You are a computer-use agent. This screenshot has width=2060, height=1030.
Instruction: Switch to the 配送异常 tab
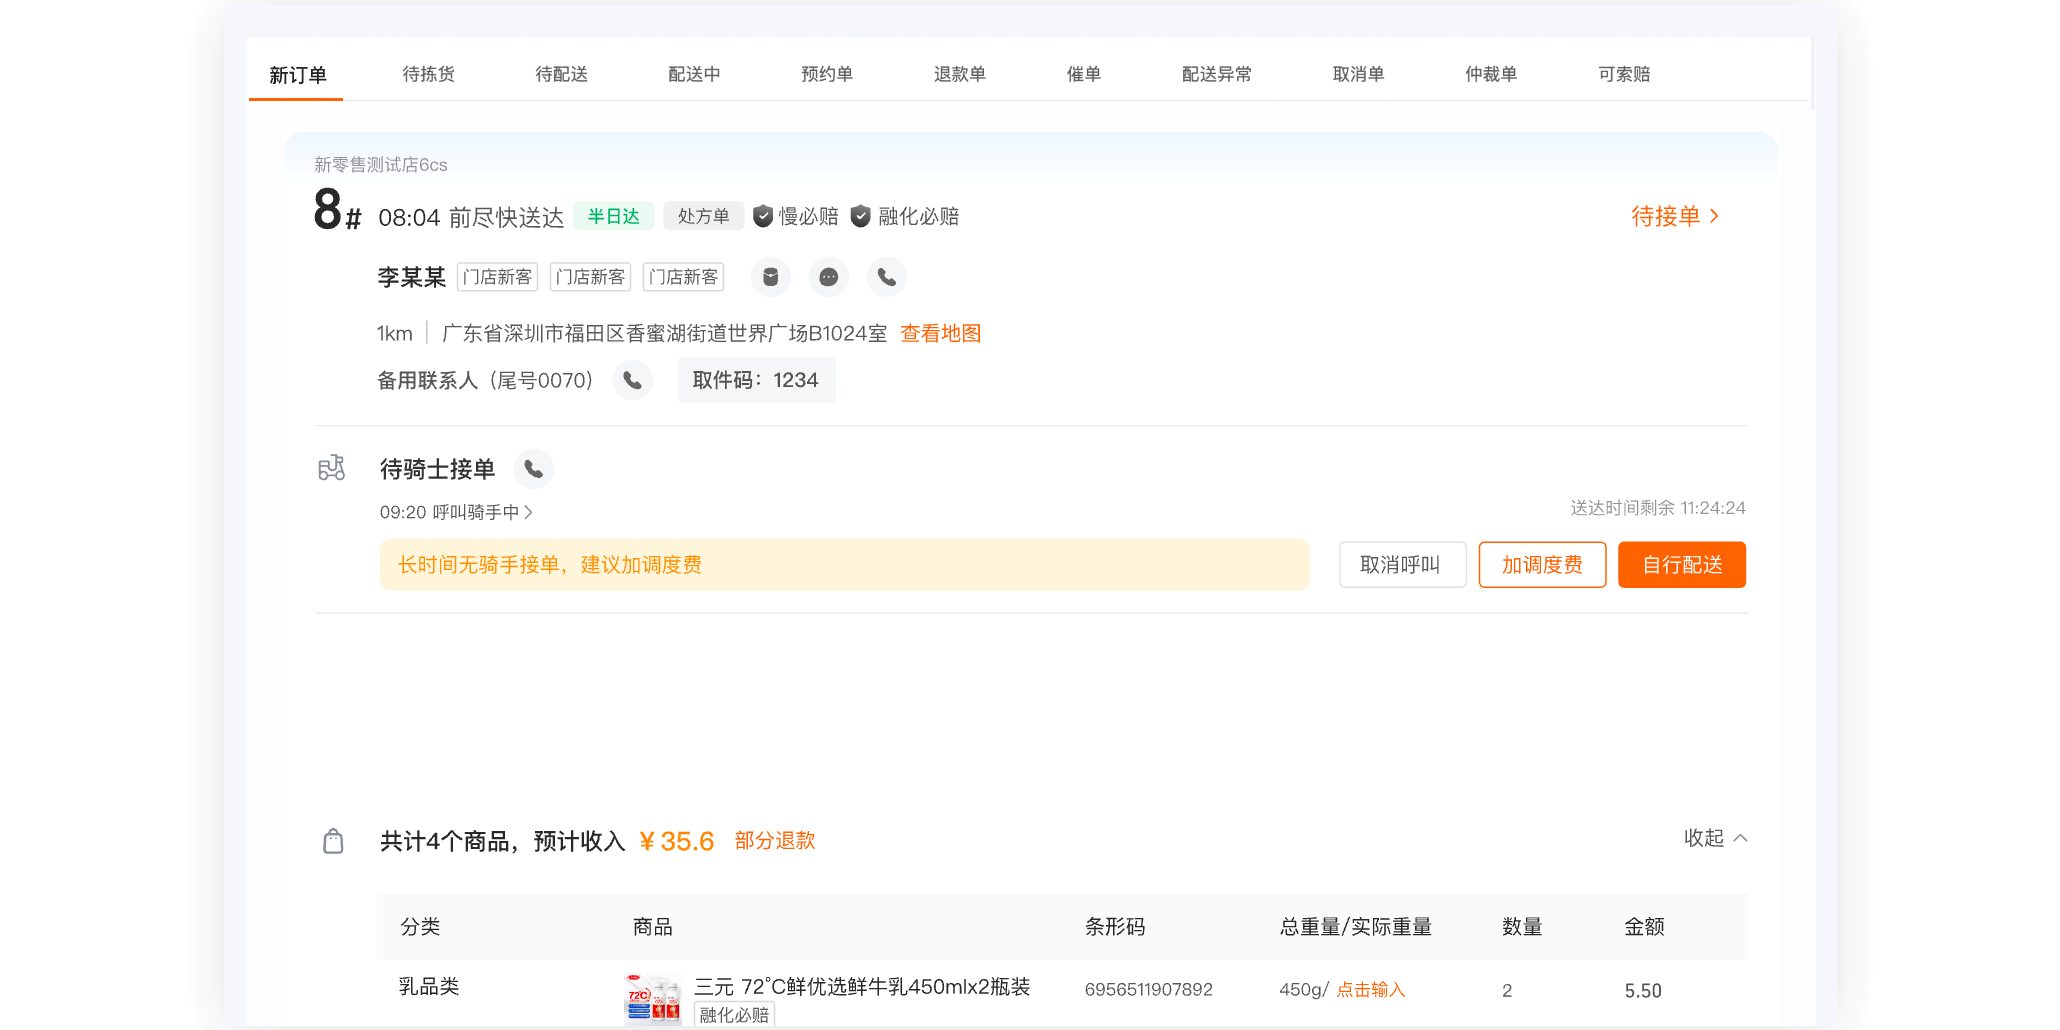pos(1216,73)
